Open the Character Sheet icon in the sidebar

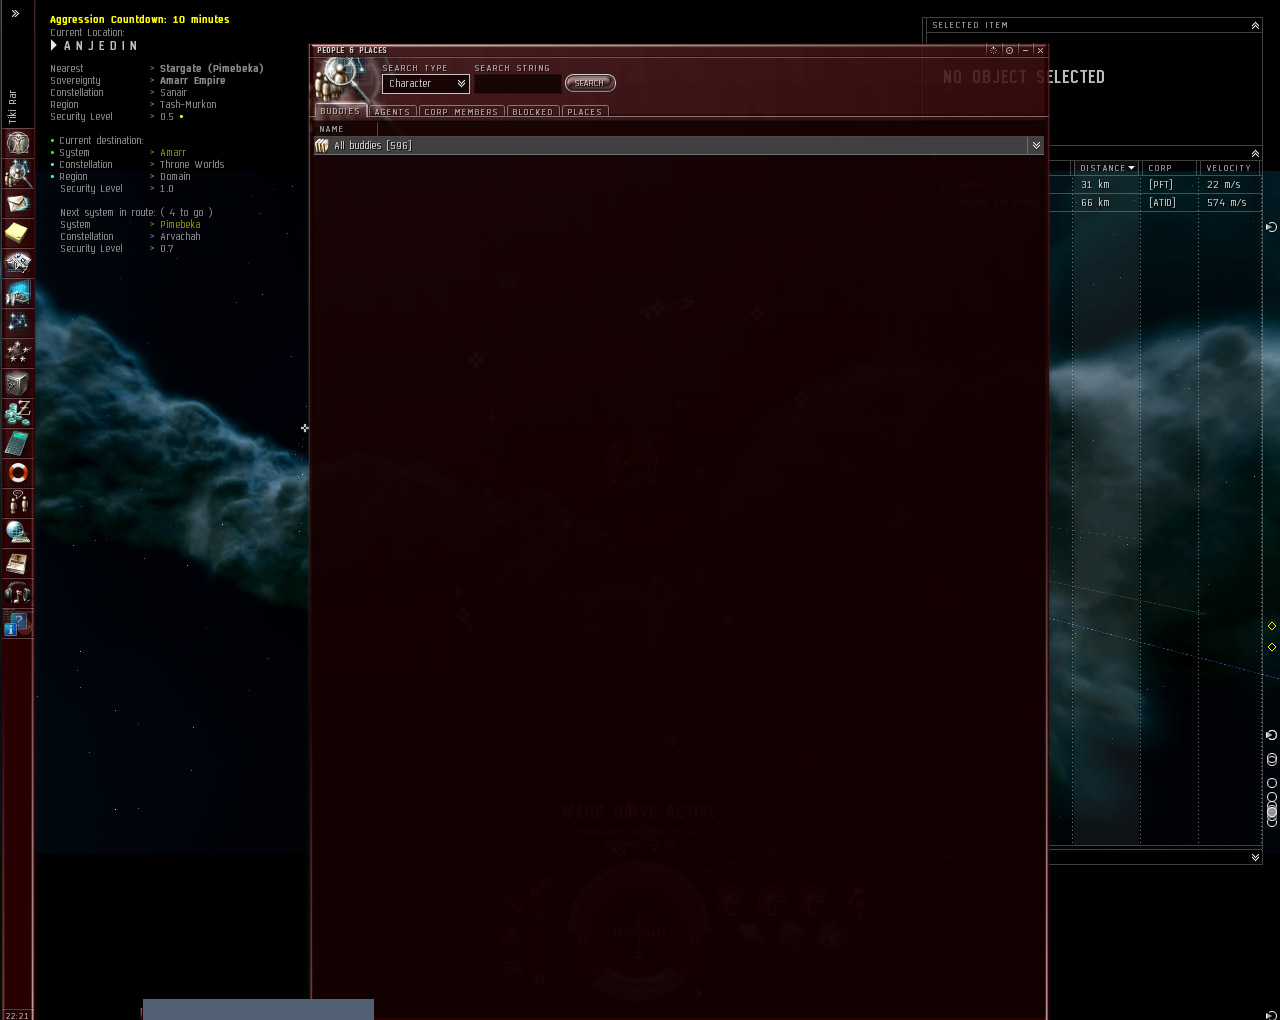(x=18, y=143)
